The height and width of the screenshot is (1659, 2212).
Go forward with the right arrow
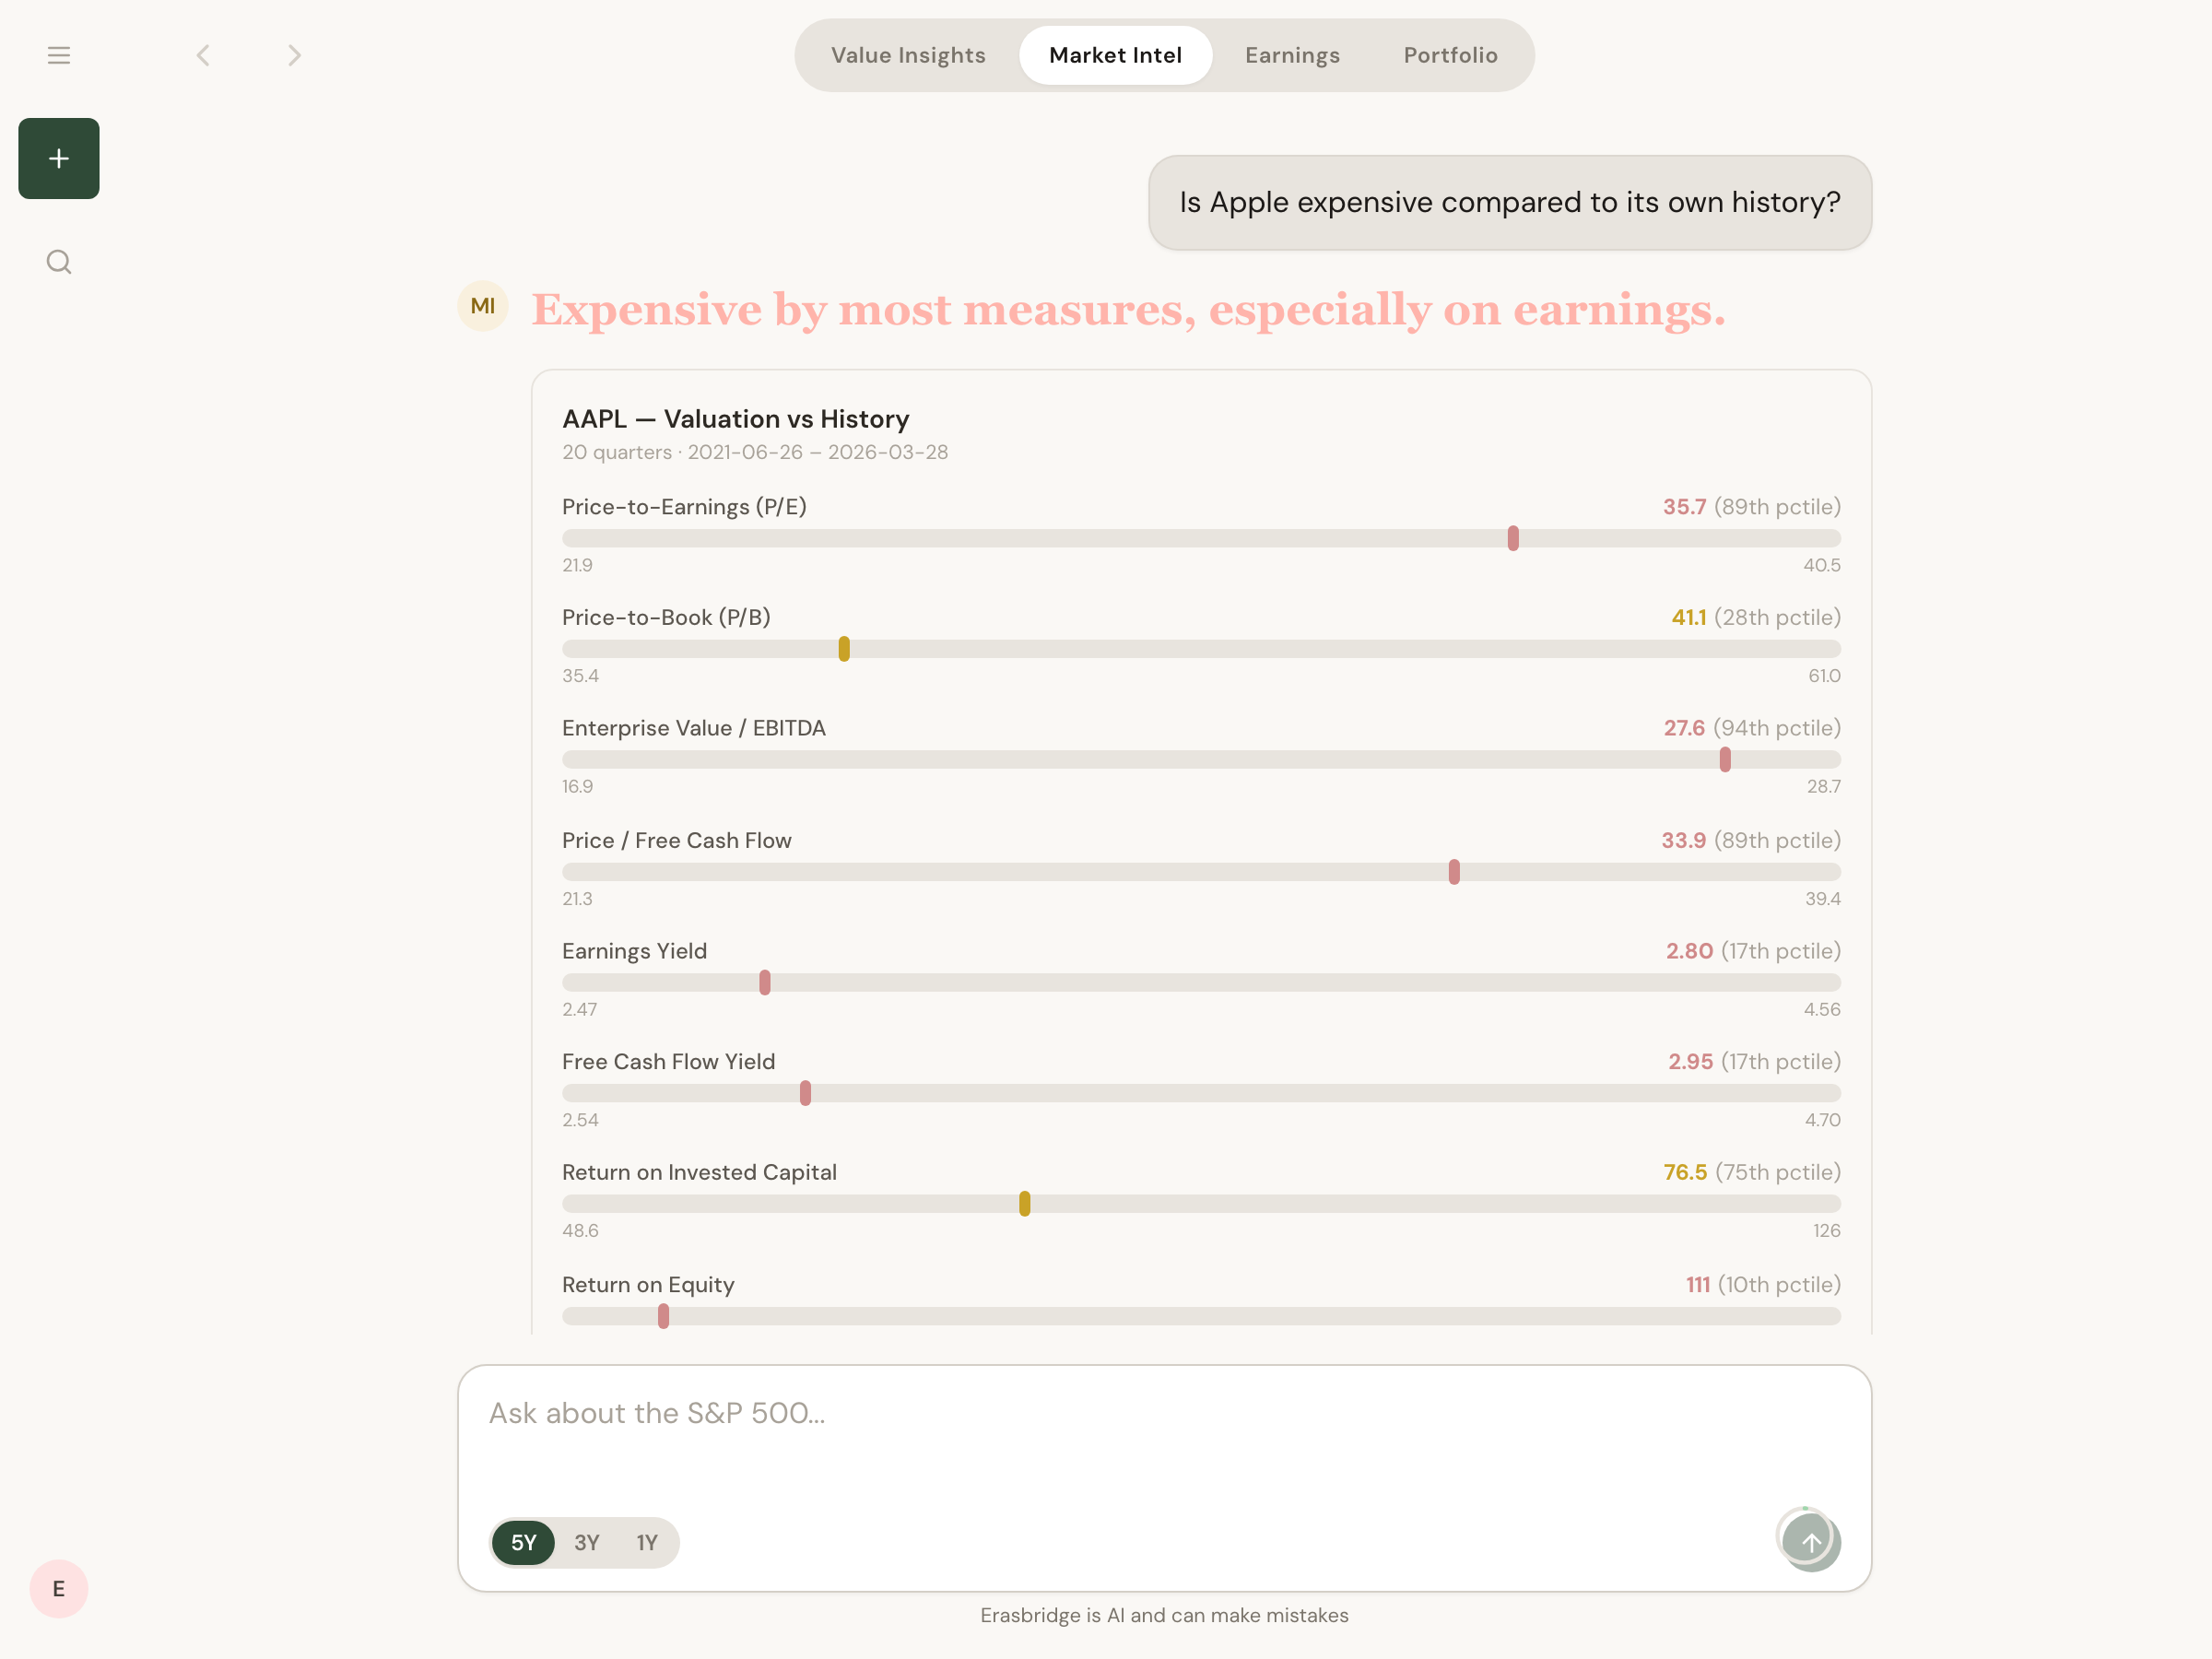tap(294, 55)
